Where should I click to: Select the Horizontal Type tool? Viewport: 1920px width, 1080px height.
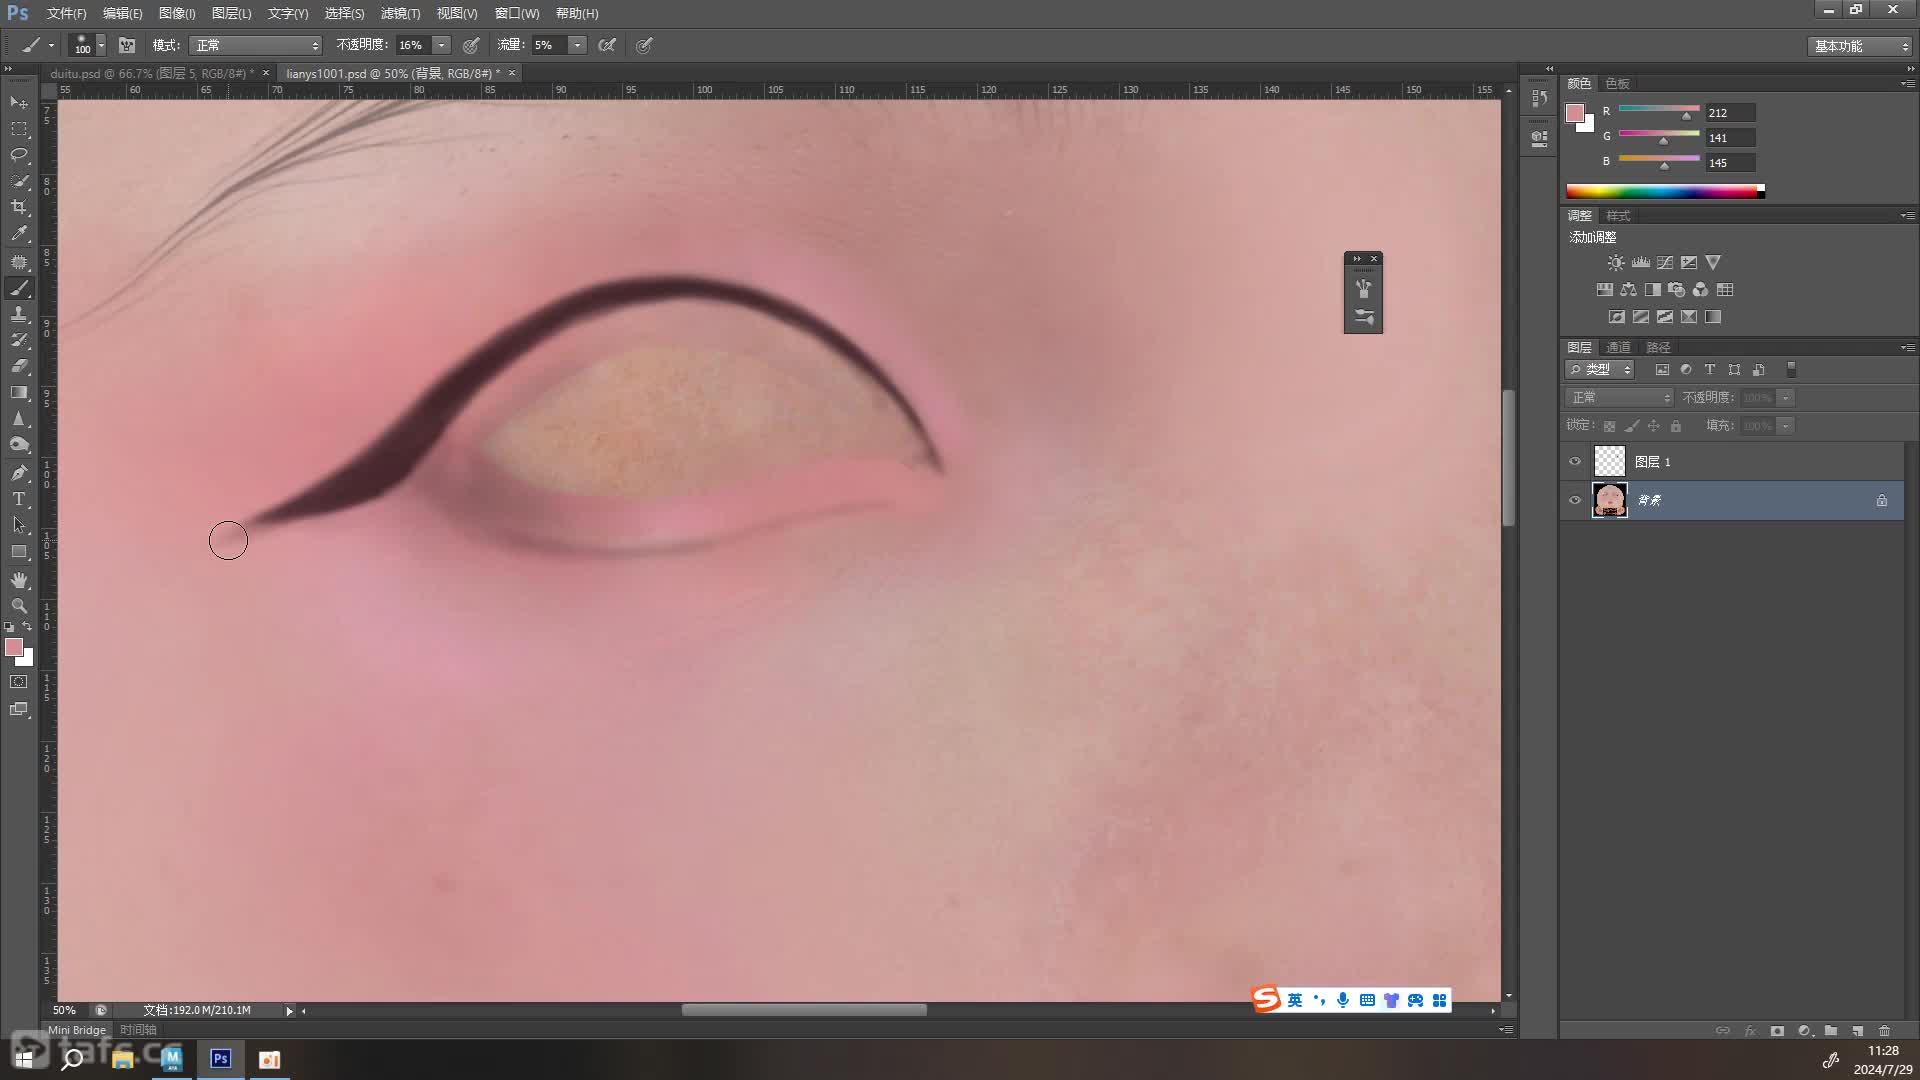19,499
